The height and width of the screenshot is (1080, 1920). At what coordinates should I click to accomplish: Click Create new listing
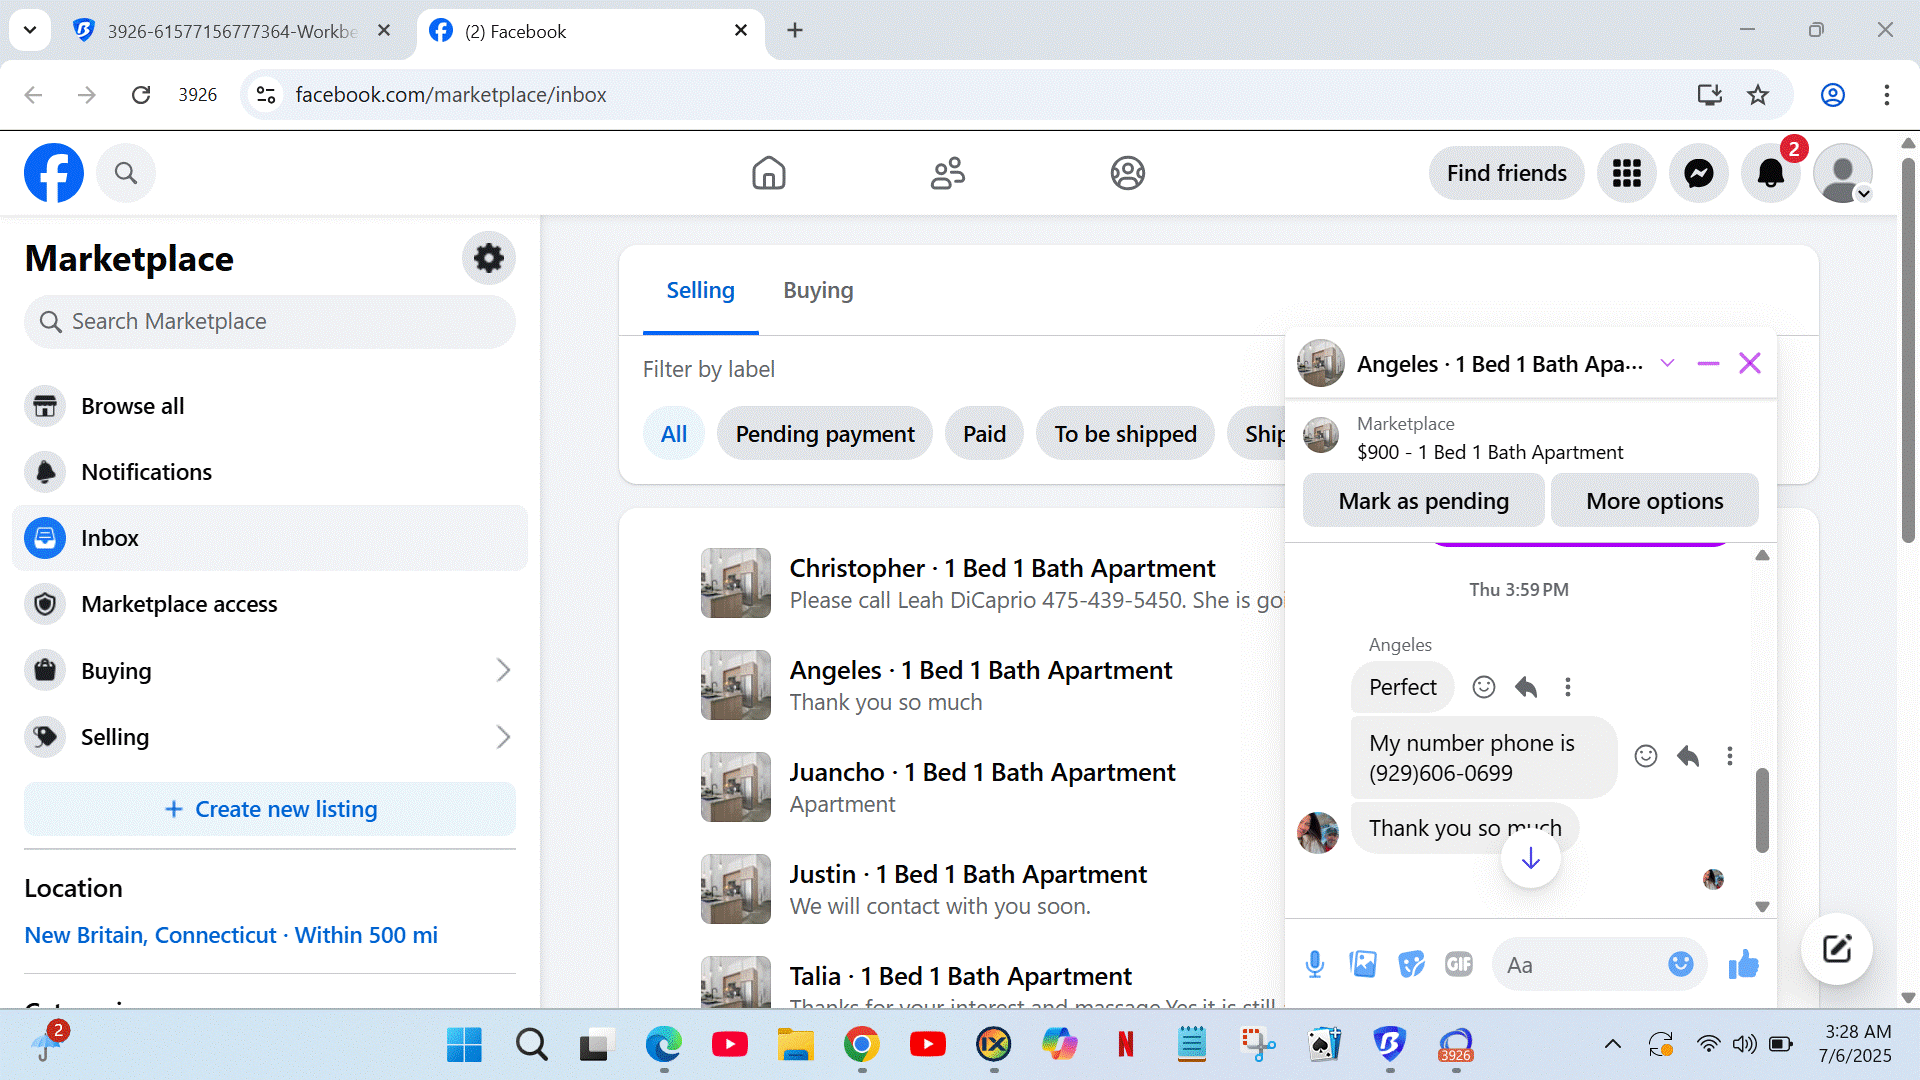[270, 809]
